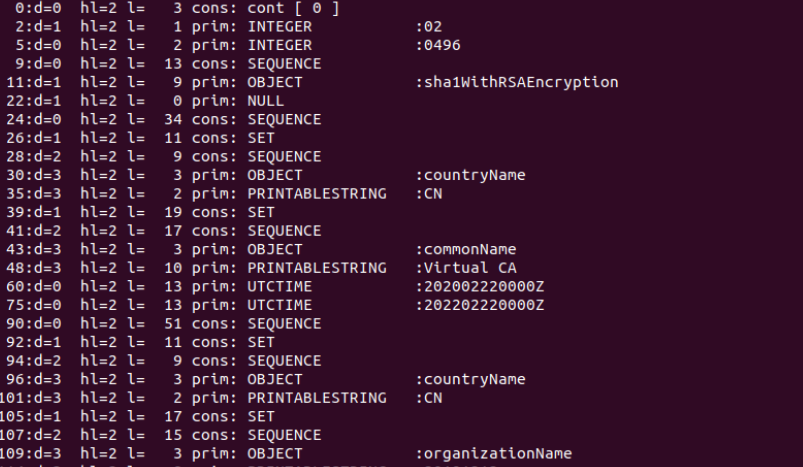Click the UTCTIME value 202202220000Z
803x467 pixels.
click(485, 305)
